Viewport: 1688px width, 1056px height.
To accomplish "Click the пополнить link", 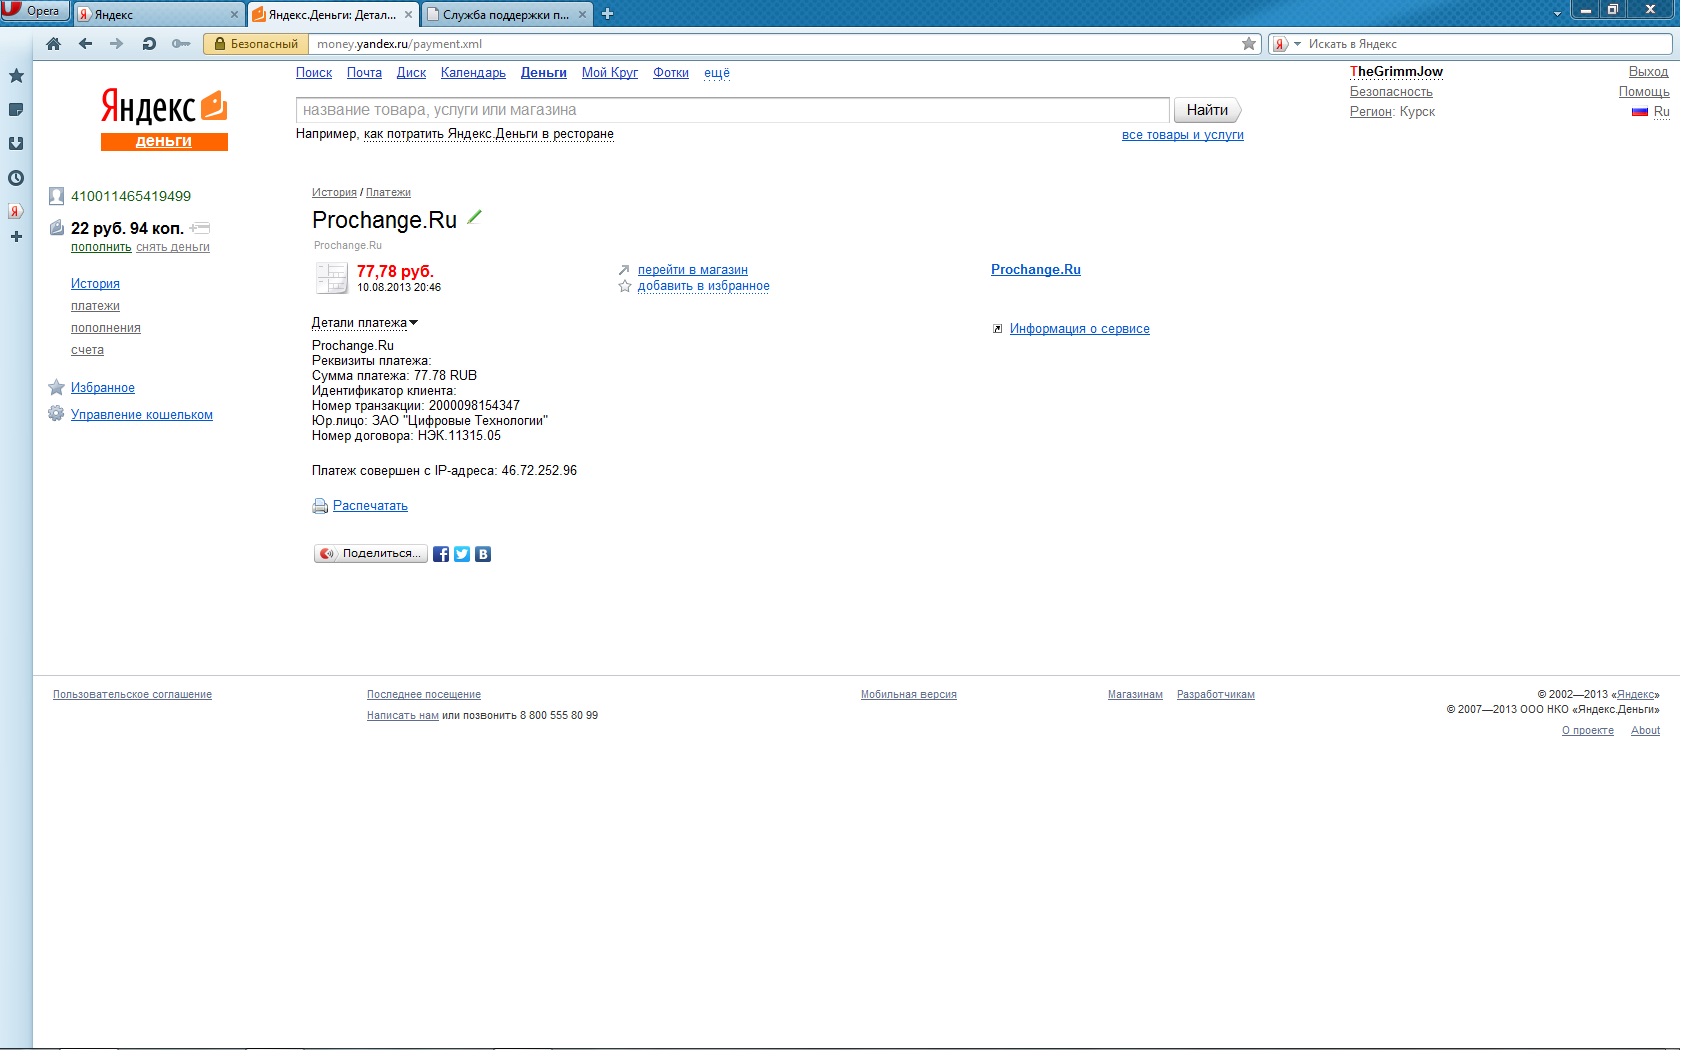I will [101, 247].
